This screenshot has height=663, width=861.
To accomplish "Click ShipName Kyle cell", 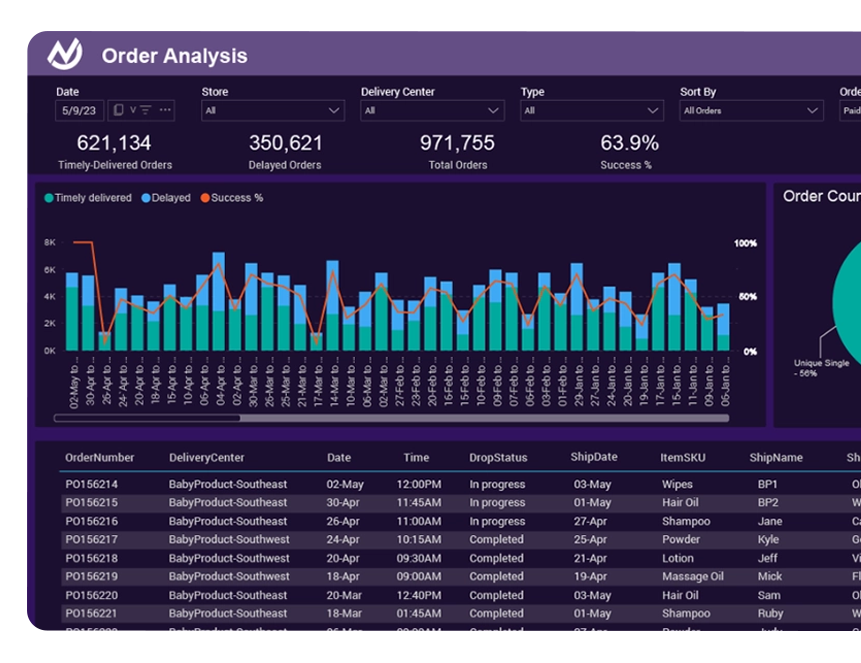I will click(x=768, y=539).
